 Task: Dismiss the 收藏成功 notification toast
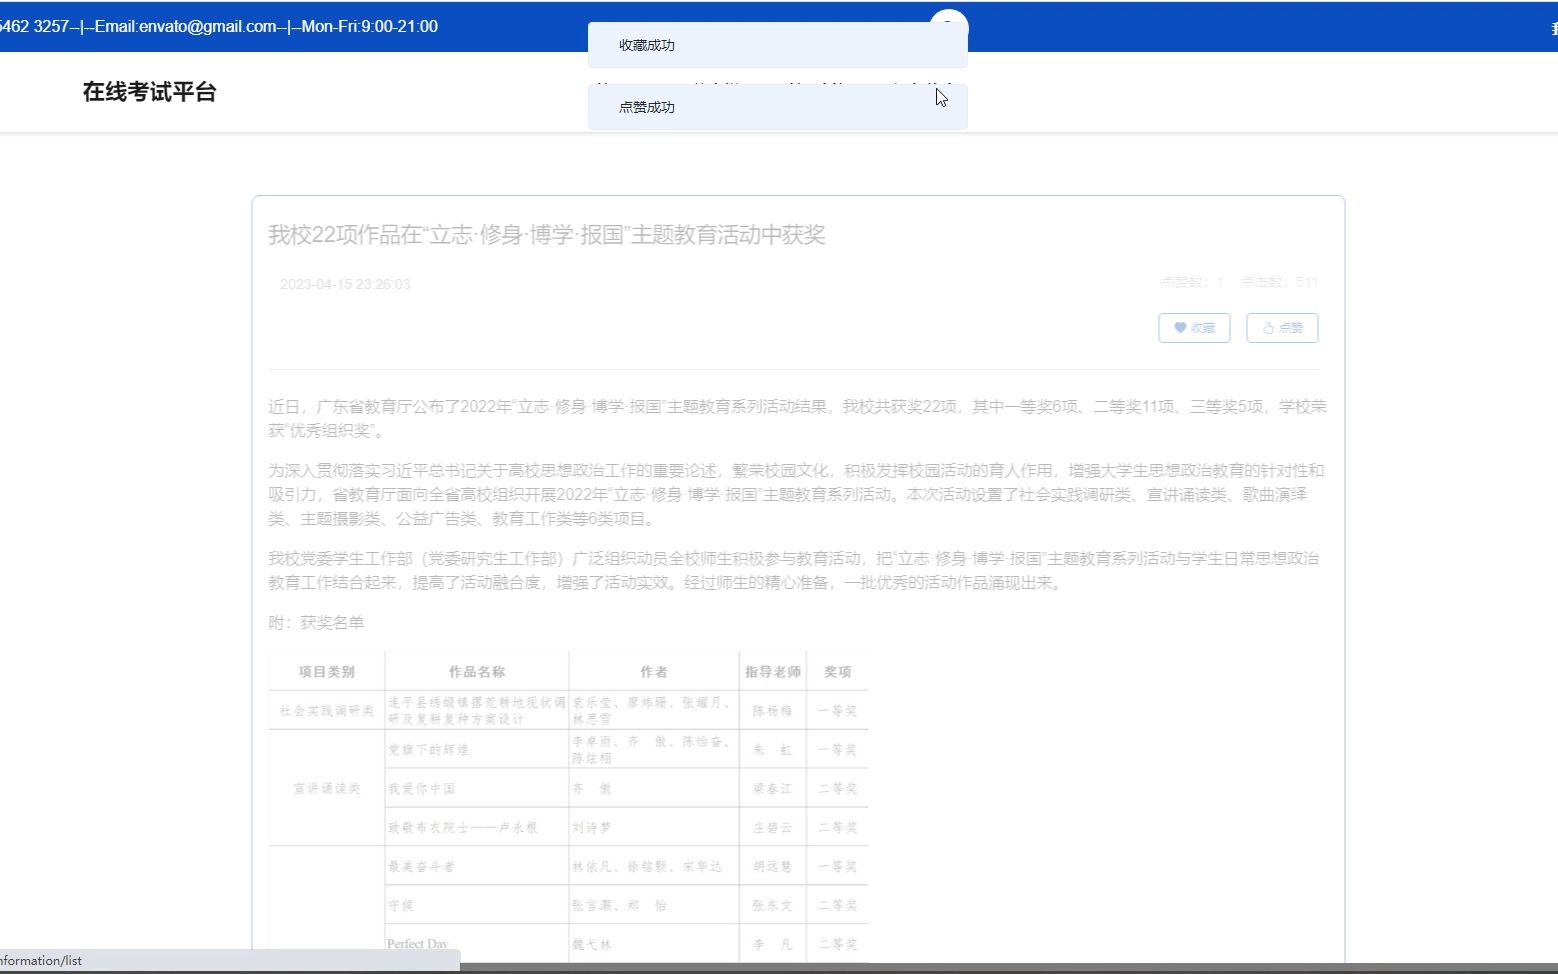(778, 44)
